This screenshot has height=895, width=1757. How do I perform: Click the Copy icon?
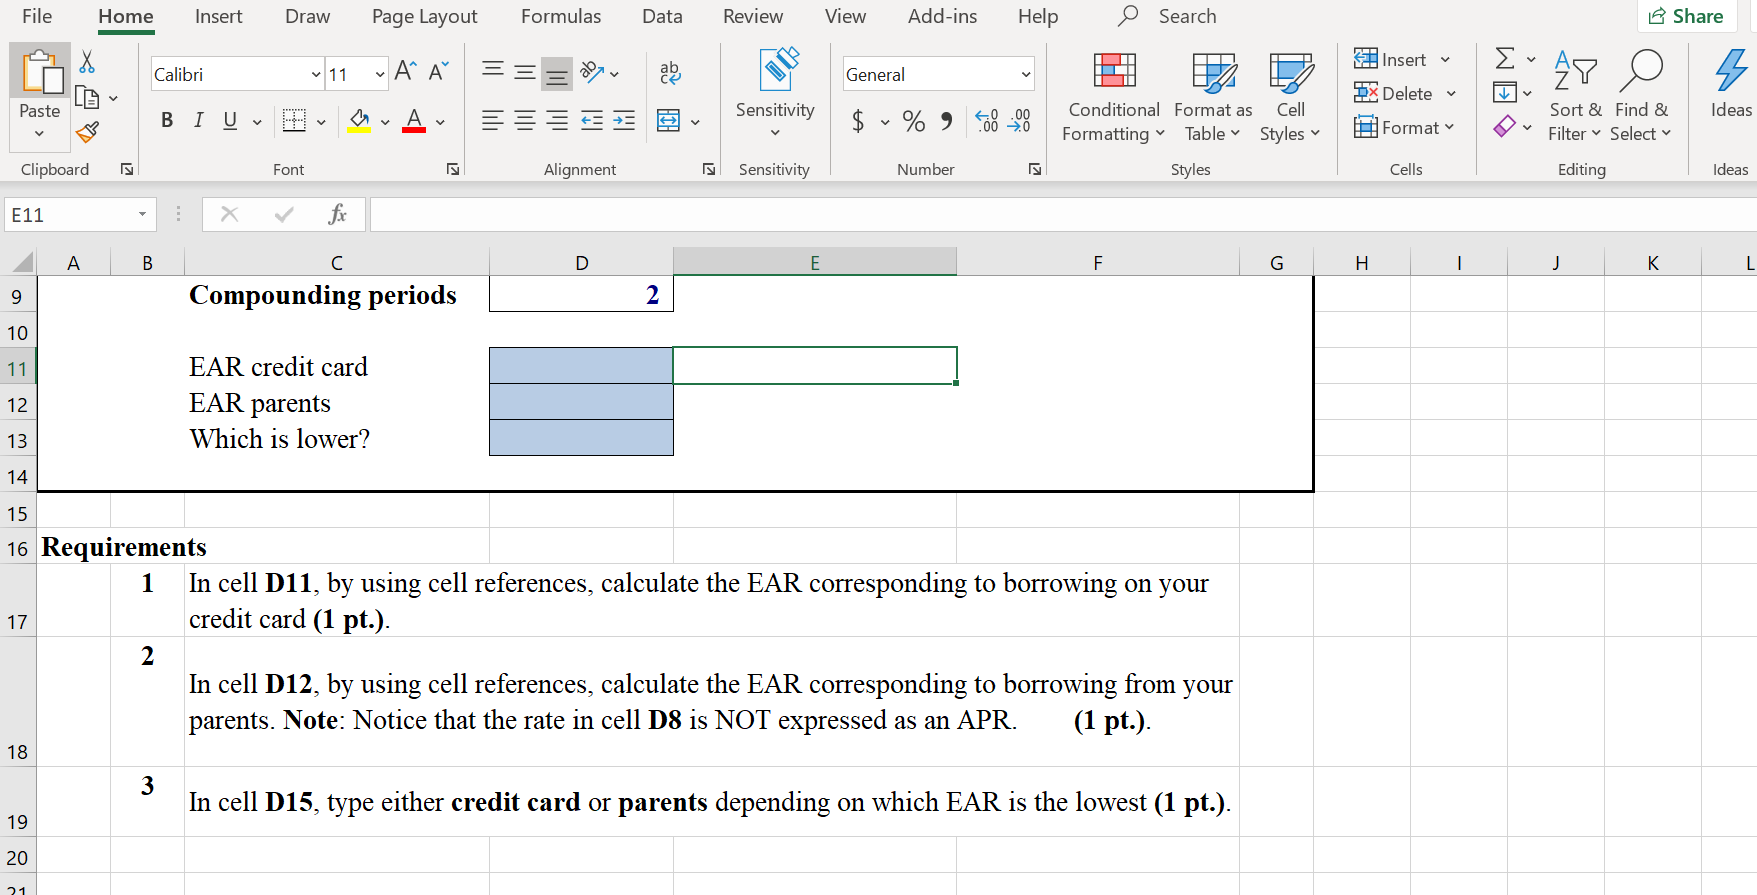coord(87,98)
